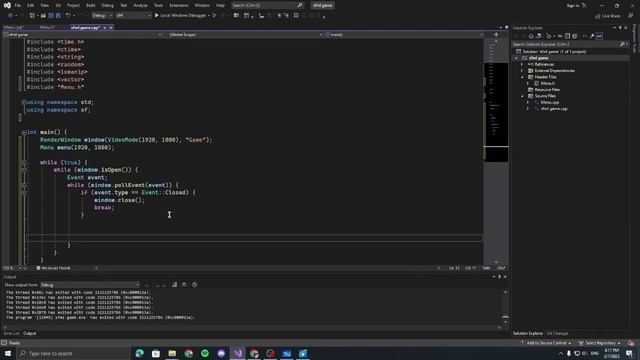The width and height of the screenshot is (640, 360).
Task: Collapse the Header Files folder
Action: tap(522, 77)
